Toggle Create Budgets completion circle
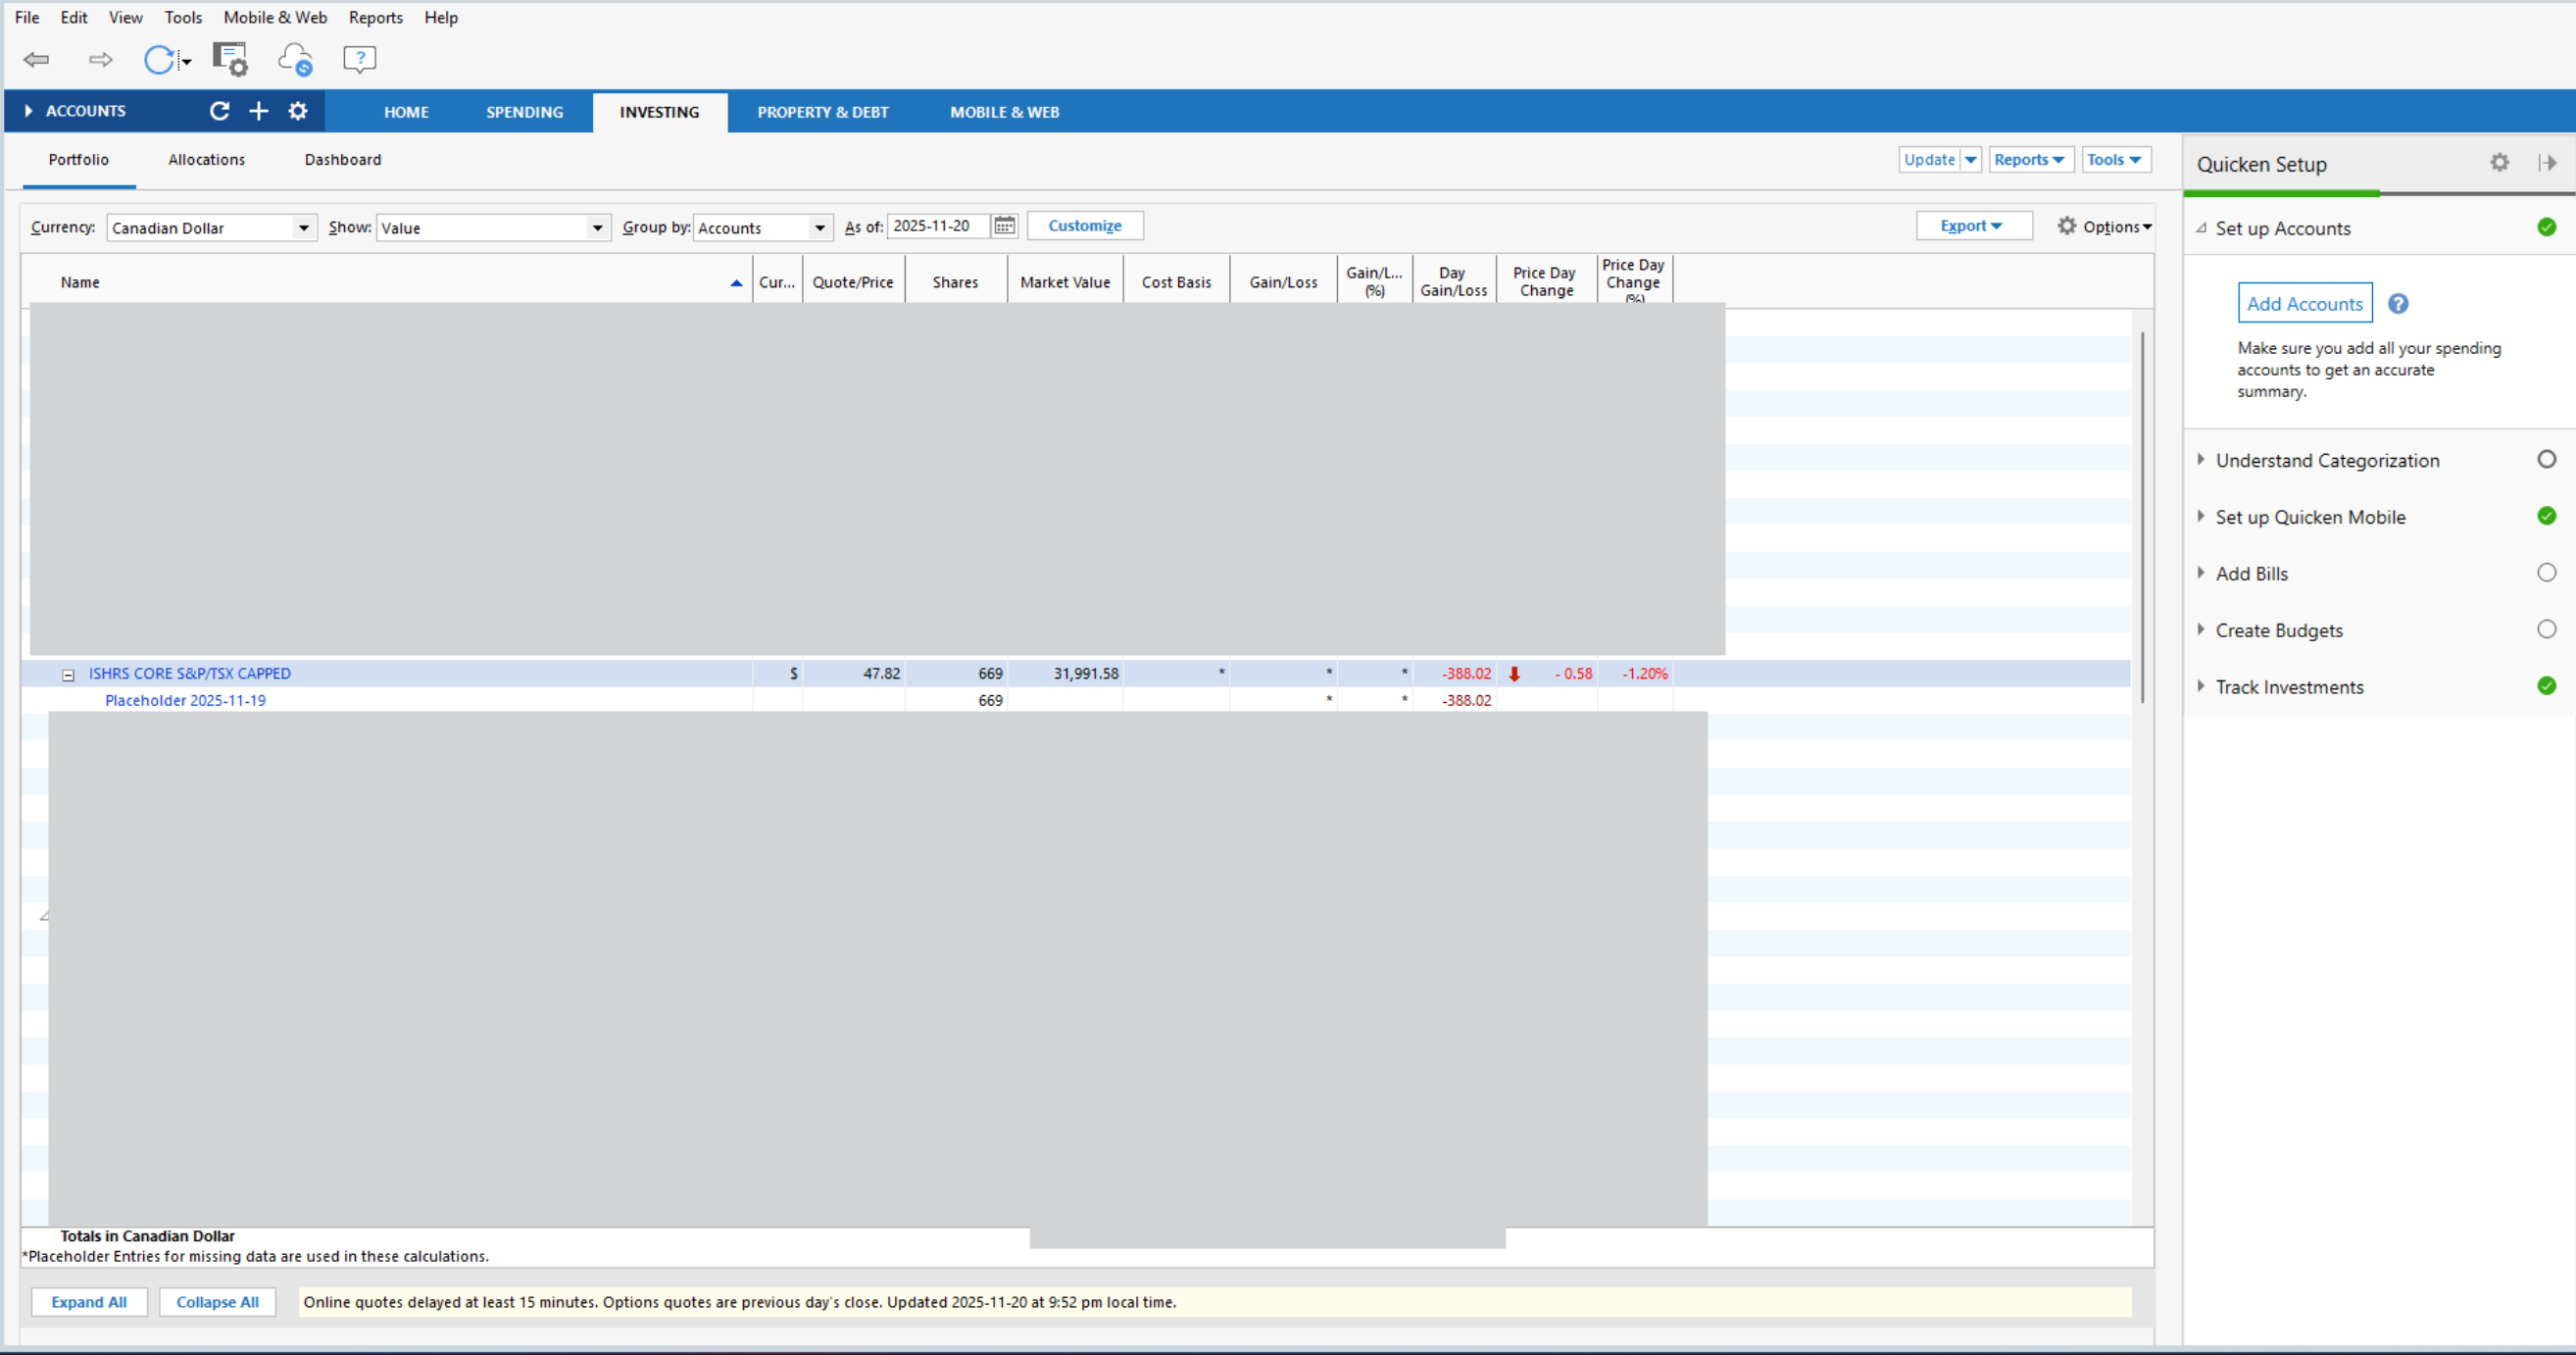The width and height of the screenshot is (2576, 1355). click(x=2546, y=629)
